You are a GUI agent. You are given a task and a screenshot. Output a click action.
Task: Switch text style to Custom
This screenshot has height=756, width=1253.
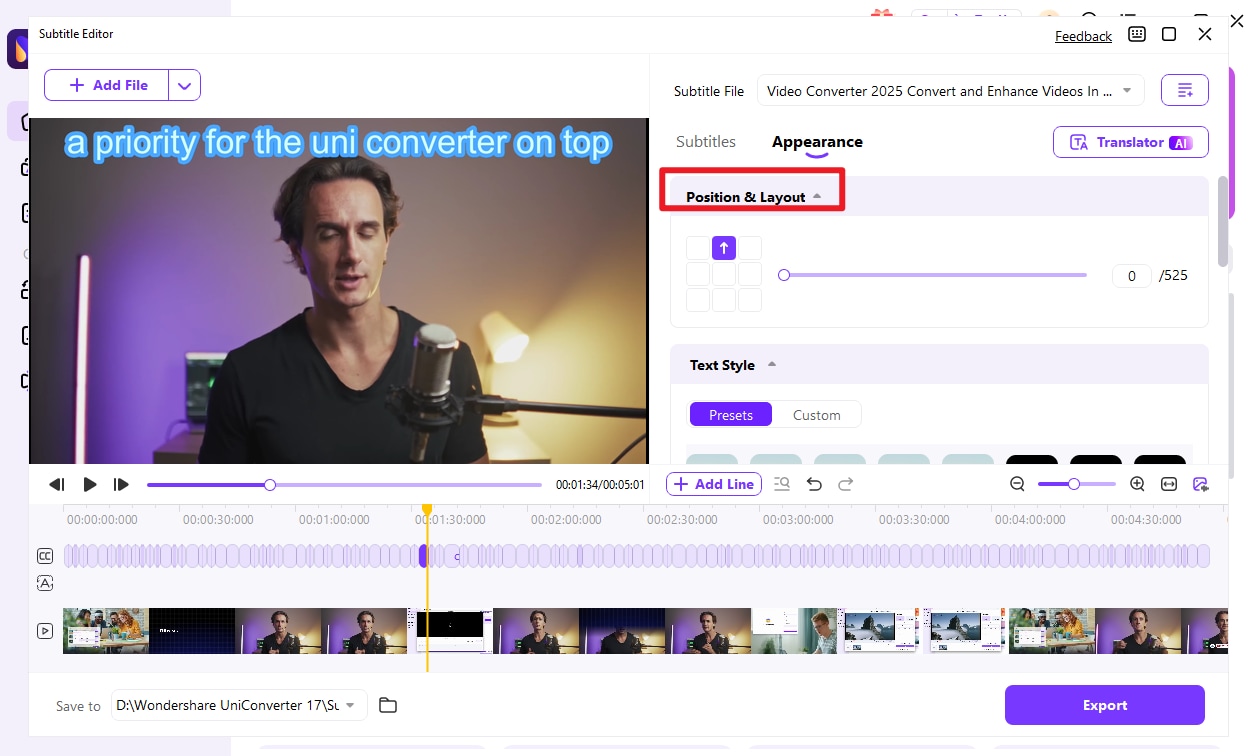pos(817,414)
